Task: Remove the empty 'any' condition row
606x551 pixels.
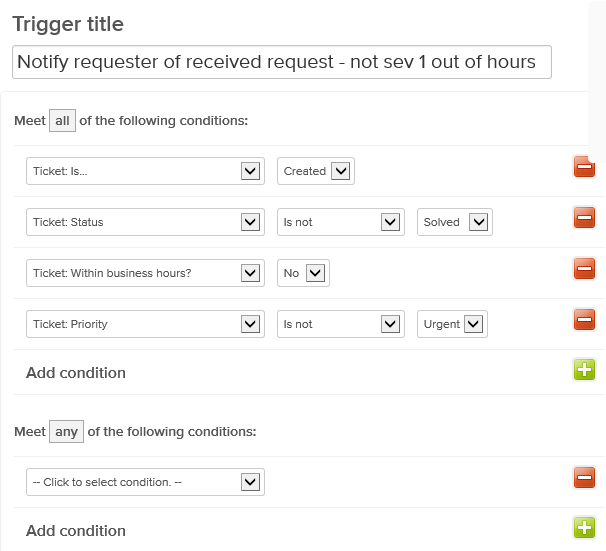Action: point(584,478)
